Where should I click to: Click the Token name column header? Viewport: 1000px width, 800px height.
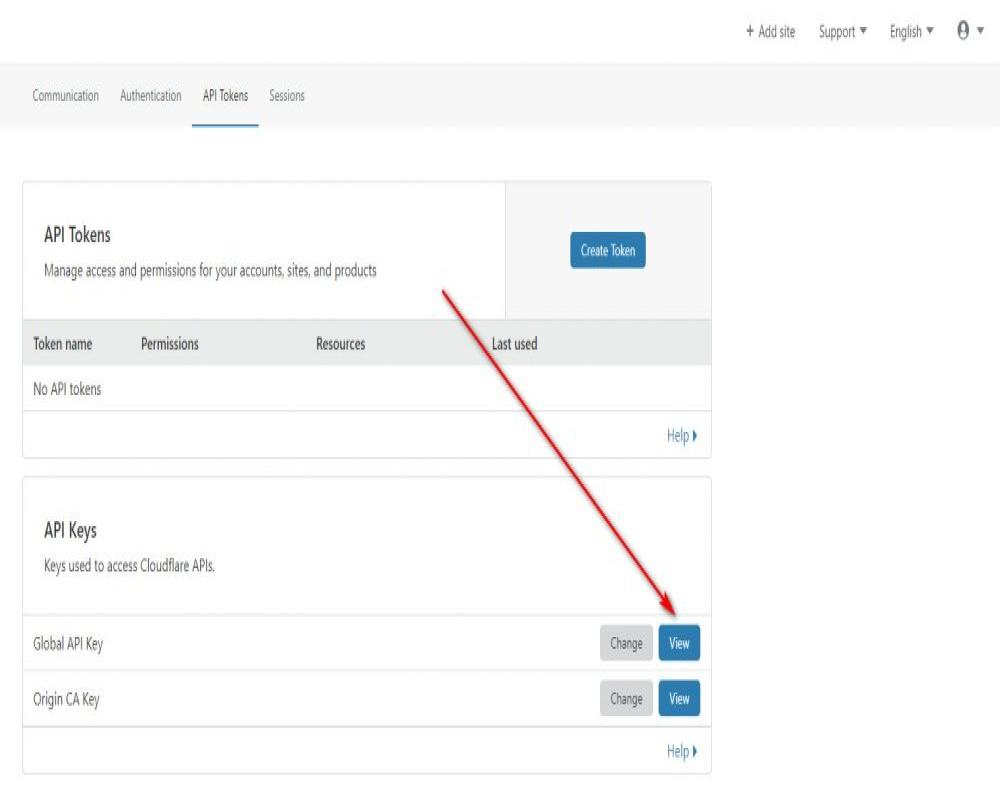pyautogui.click(x=63, y=344)
